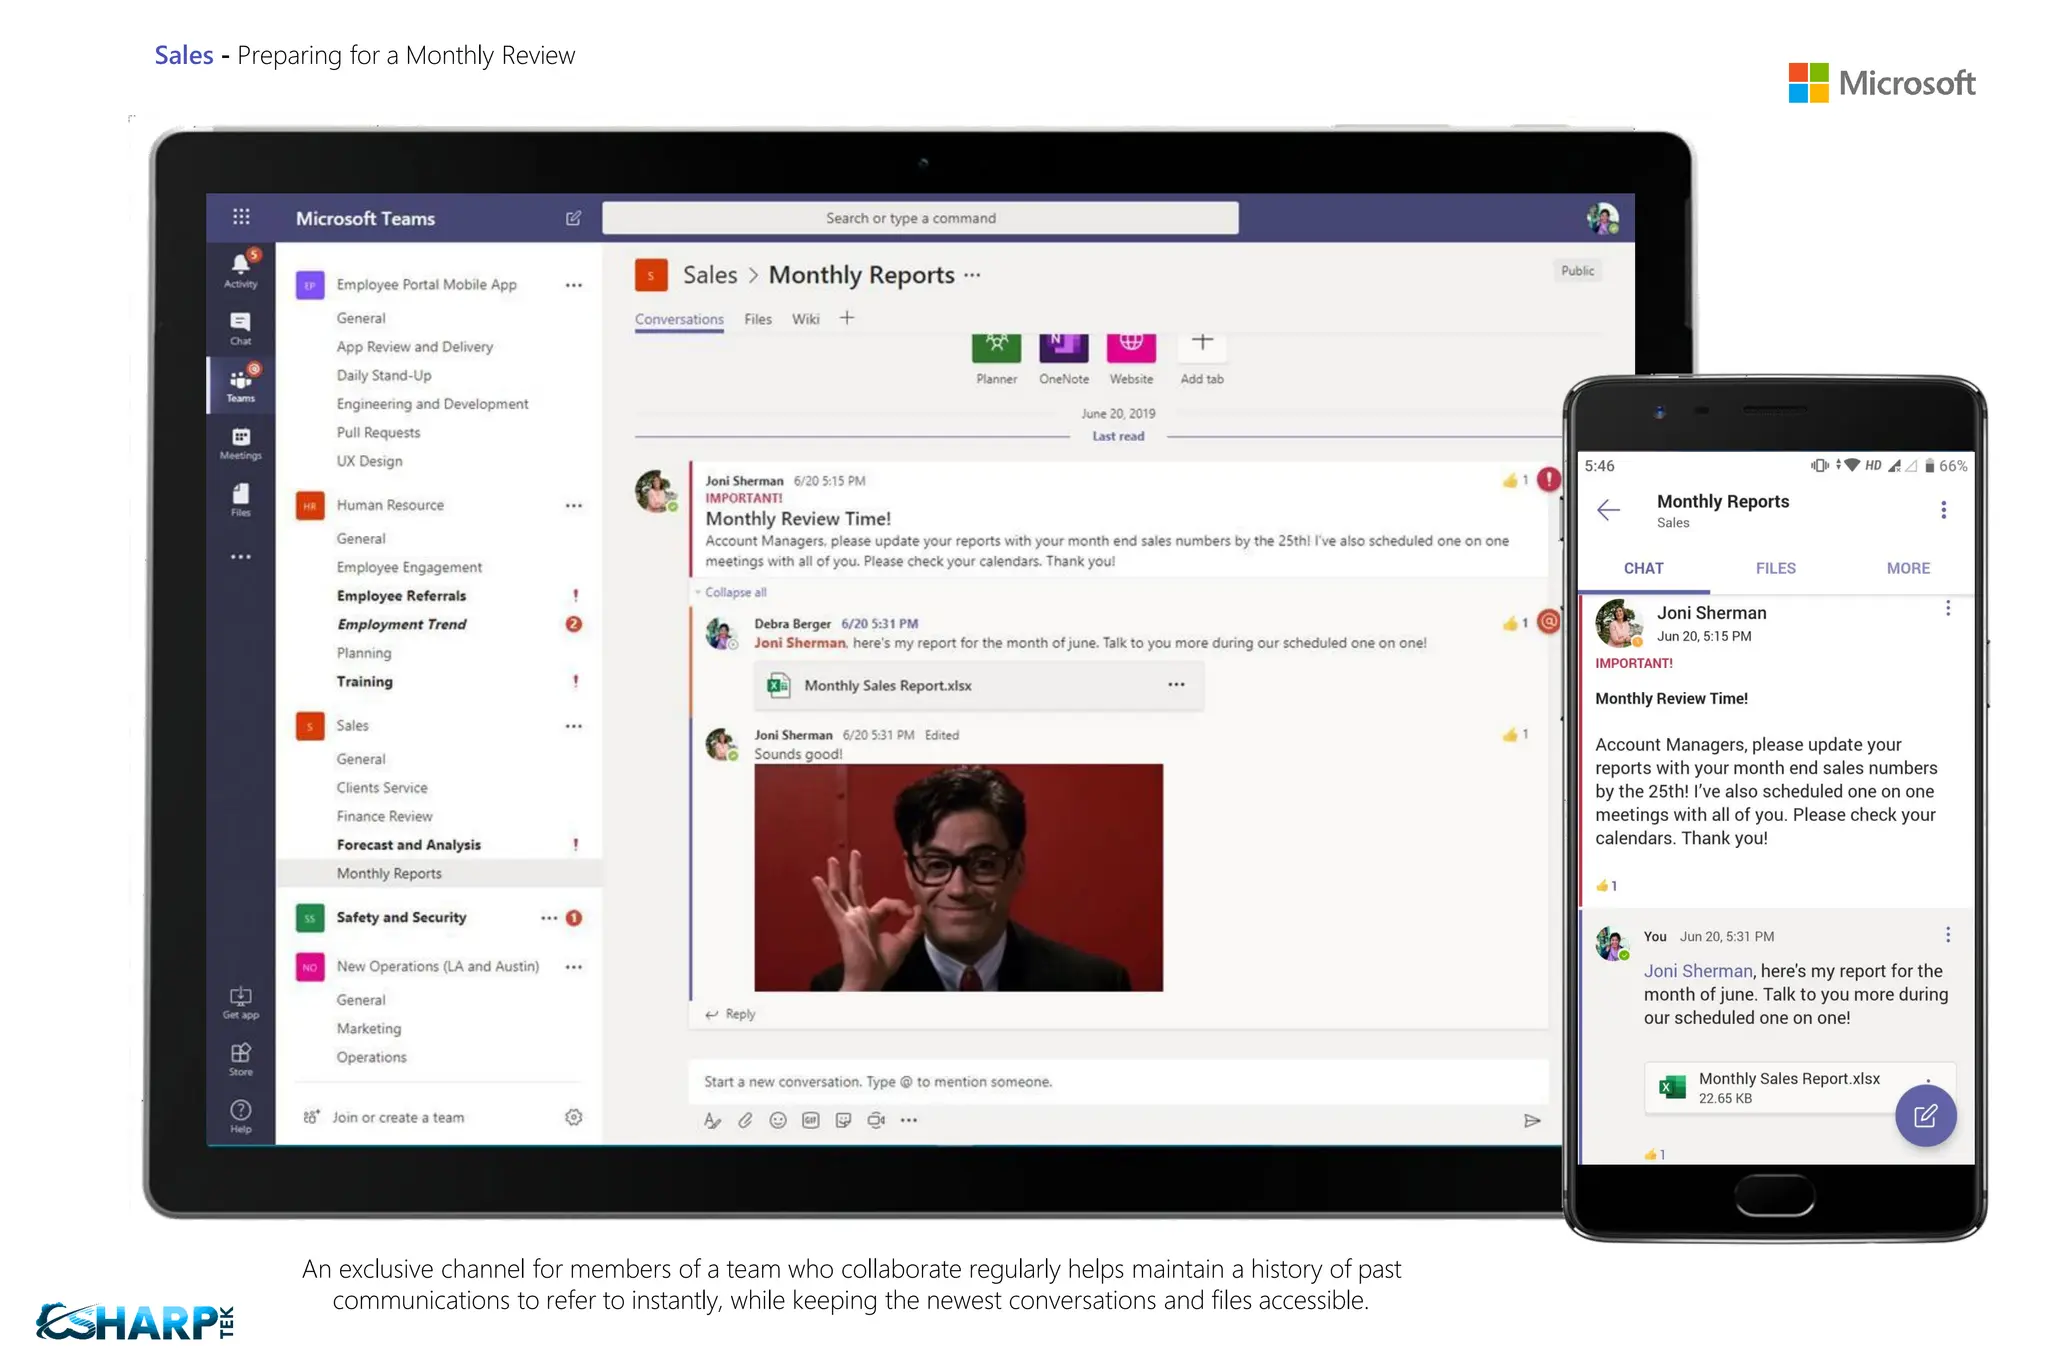Start a new chat with compose icon
This screenshot has height=1370, width=2048.
(x=573, y=218)
